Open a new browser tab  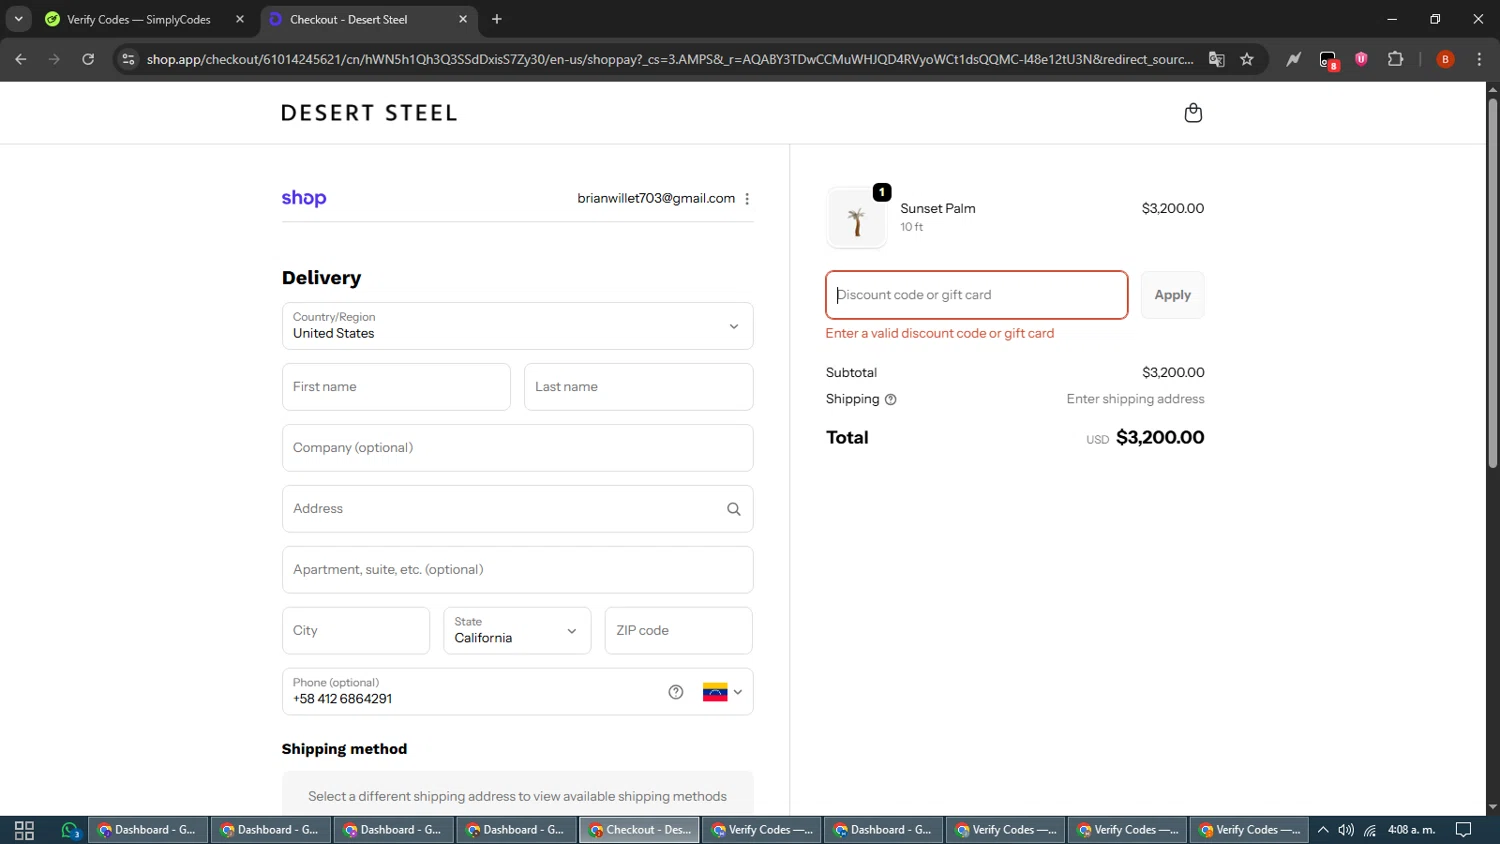tap(497, 19)
